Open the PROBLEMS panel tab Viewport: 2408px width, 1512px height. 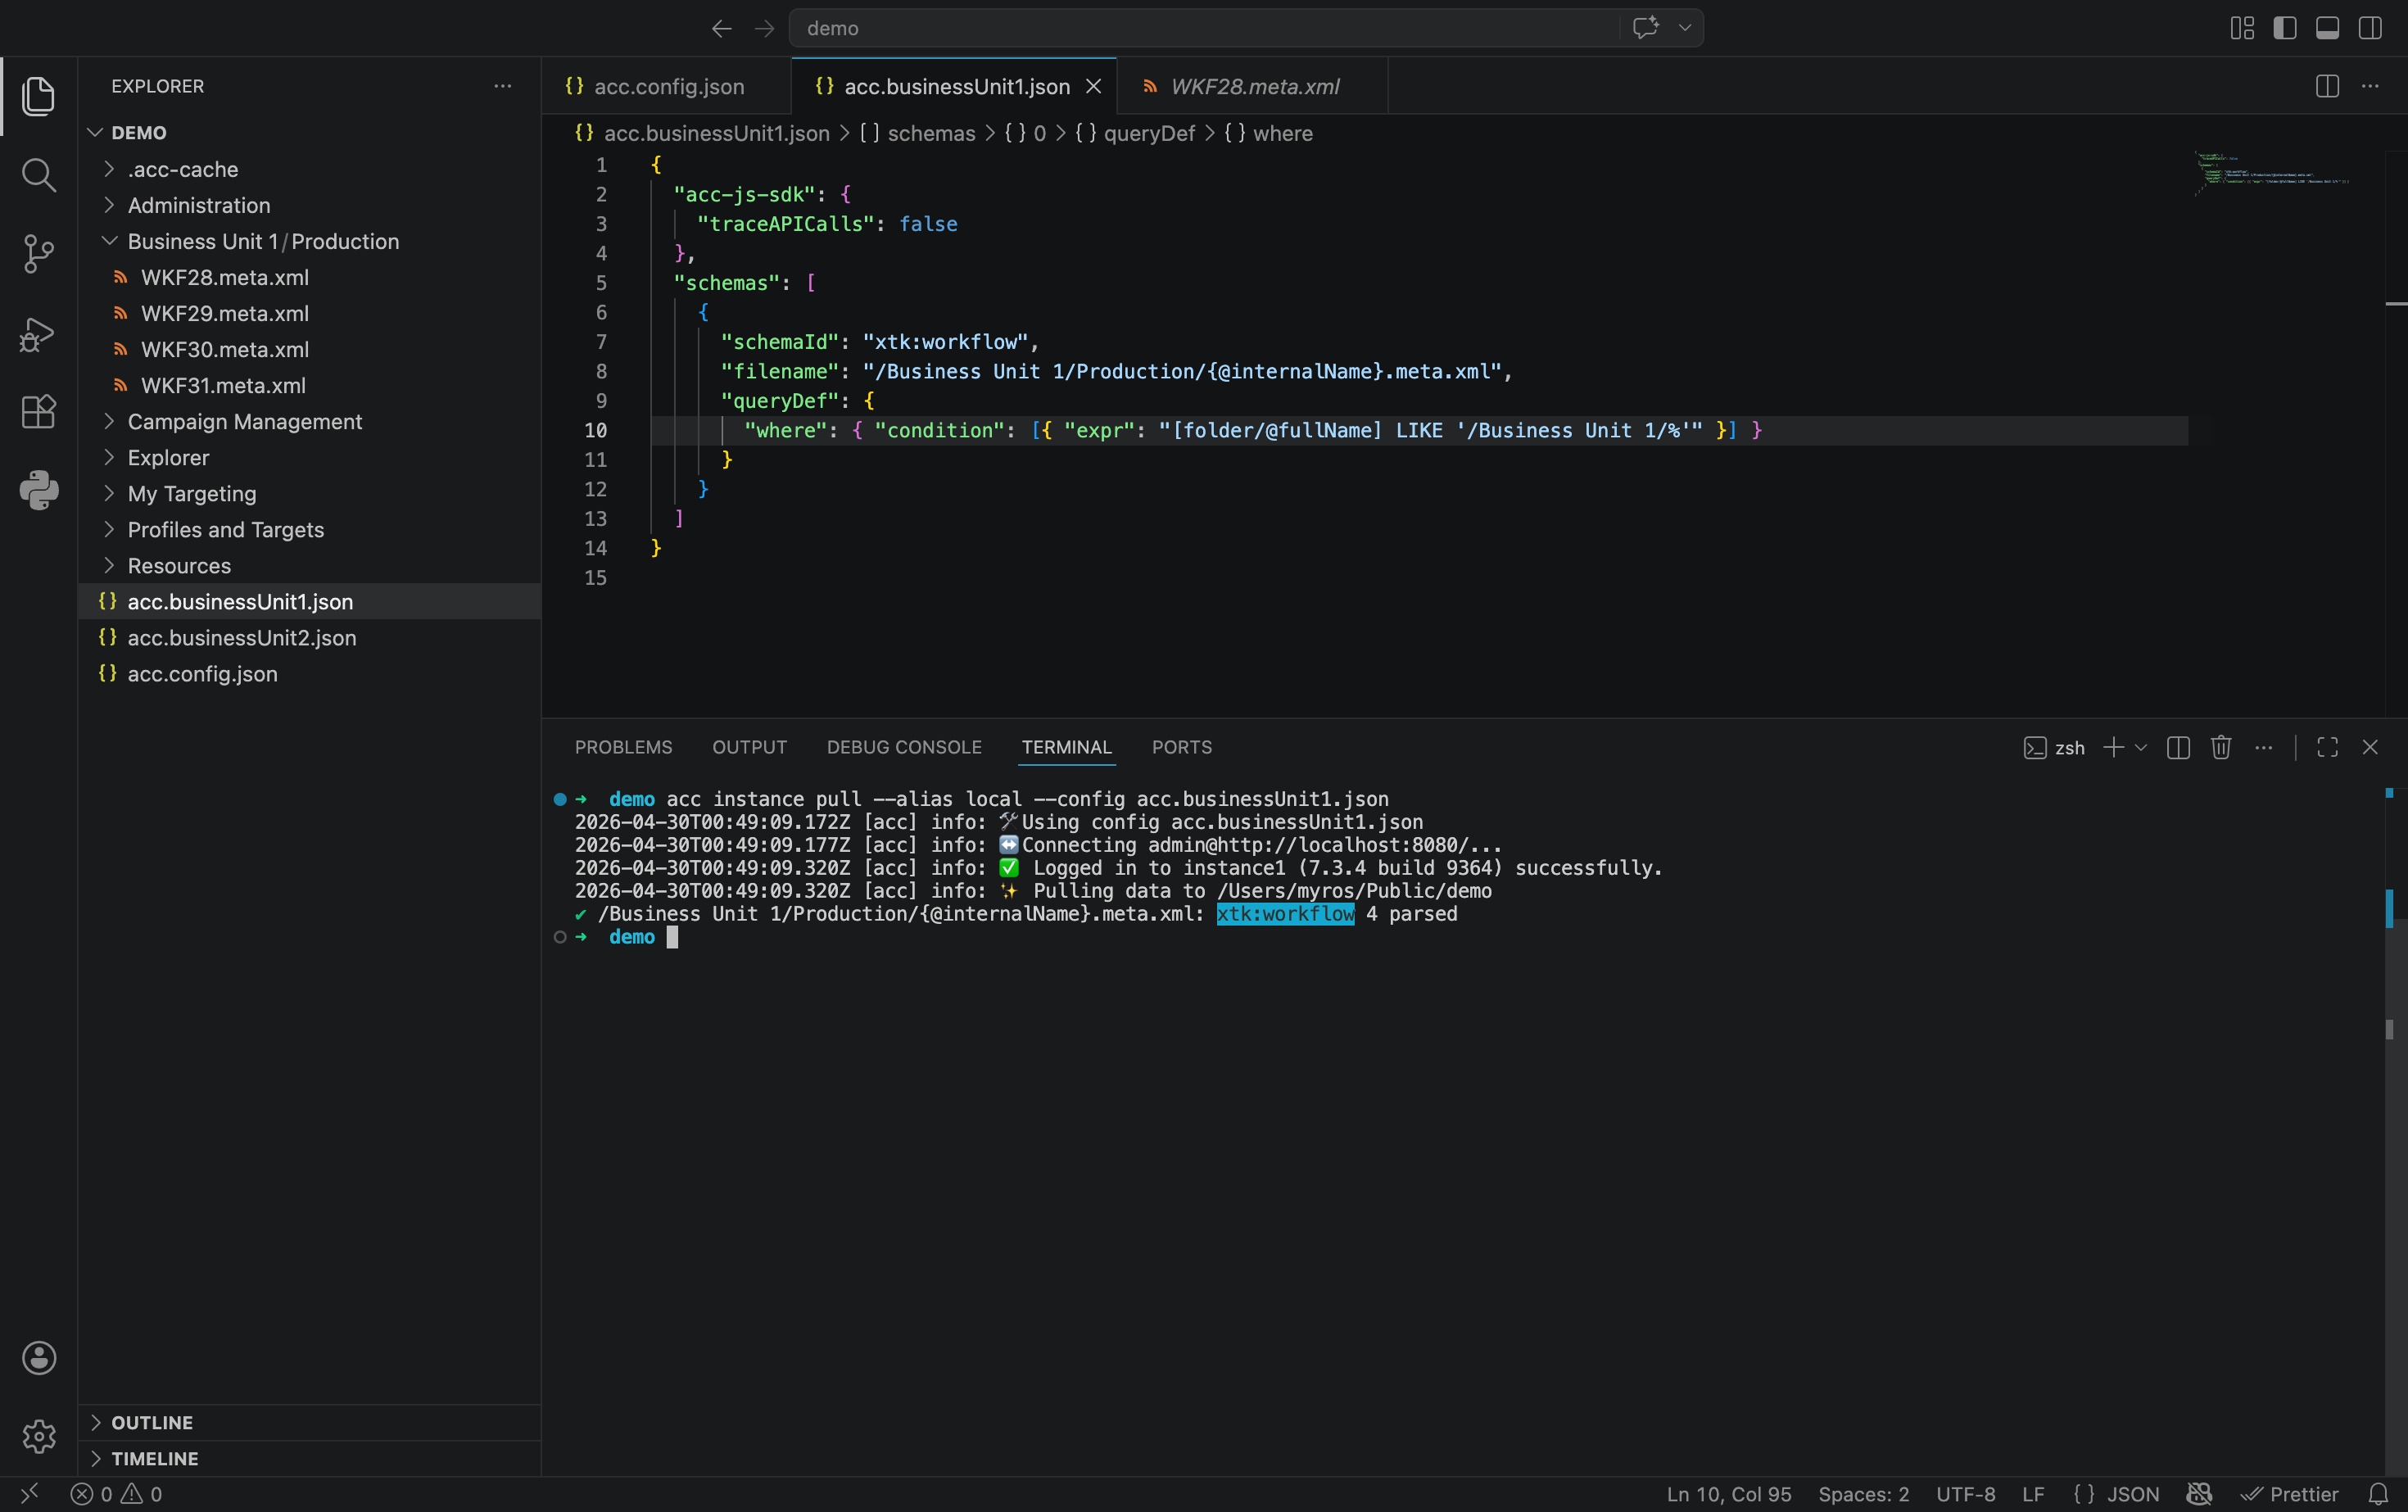(x=623, y=747)
